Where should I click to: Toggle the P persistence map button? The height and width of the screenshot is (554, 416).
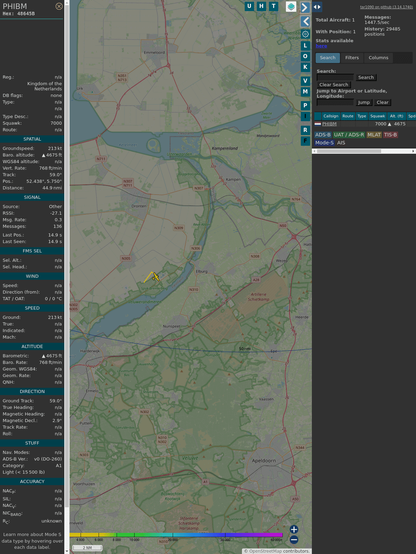point(305,106)
